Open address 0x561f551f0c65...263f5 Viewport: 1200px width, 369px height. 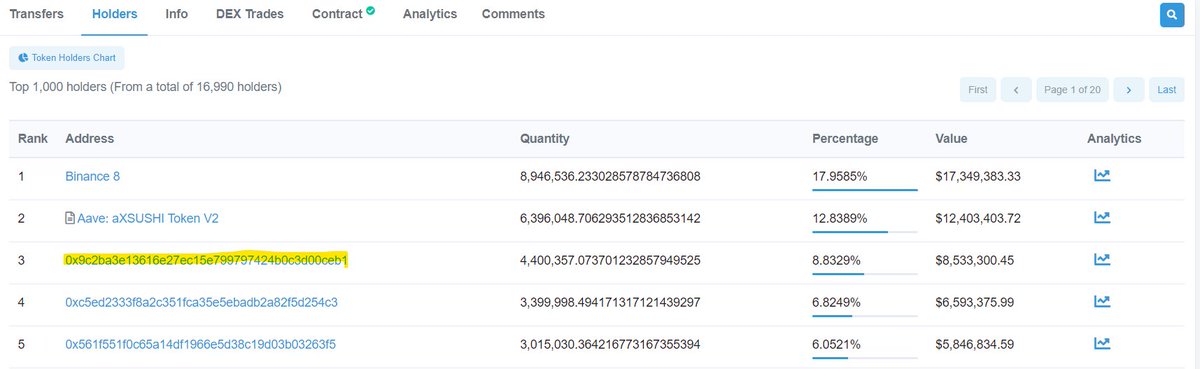[x=200, y=344]
